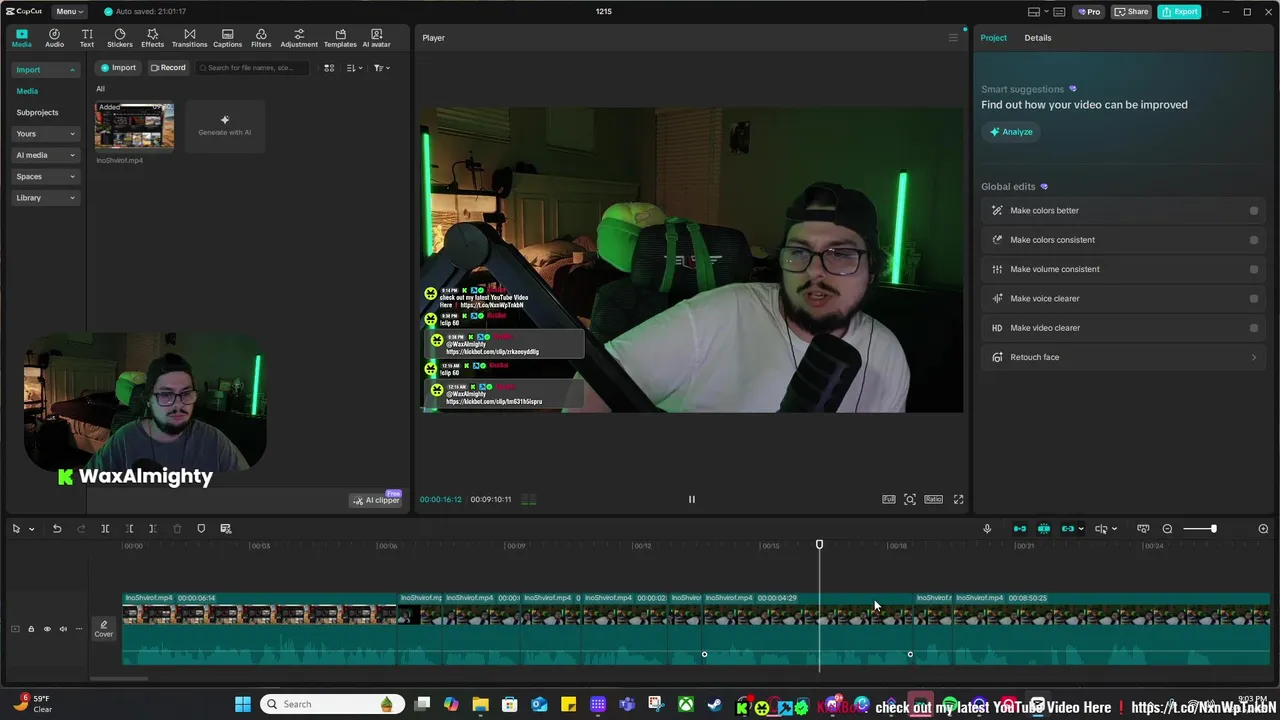The image size is (1280, 720).
Task: Open the Menu dropdown in title bar
Action: tap(69, 11)
